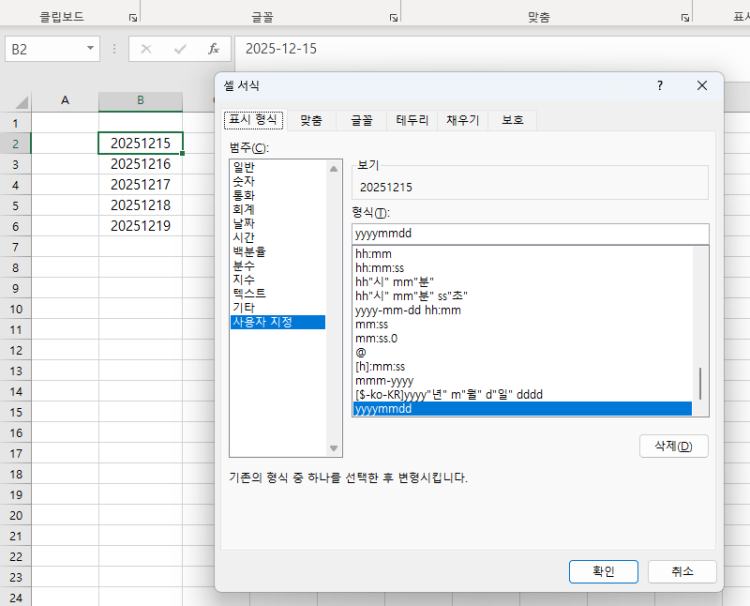The image size is (750, 606).
Task: Choose the mm:ss format entry
Action: click(522, 324)
